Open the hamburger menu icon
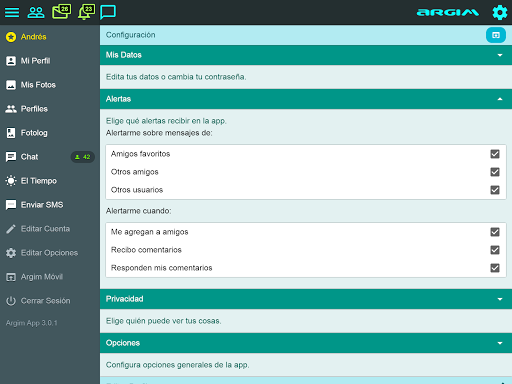This screenshot has width=512, height=384. click(x=12, y=12)
